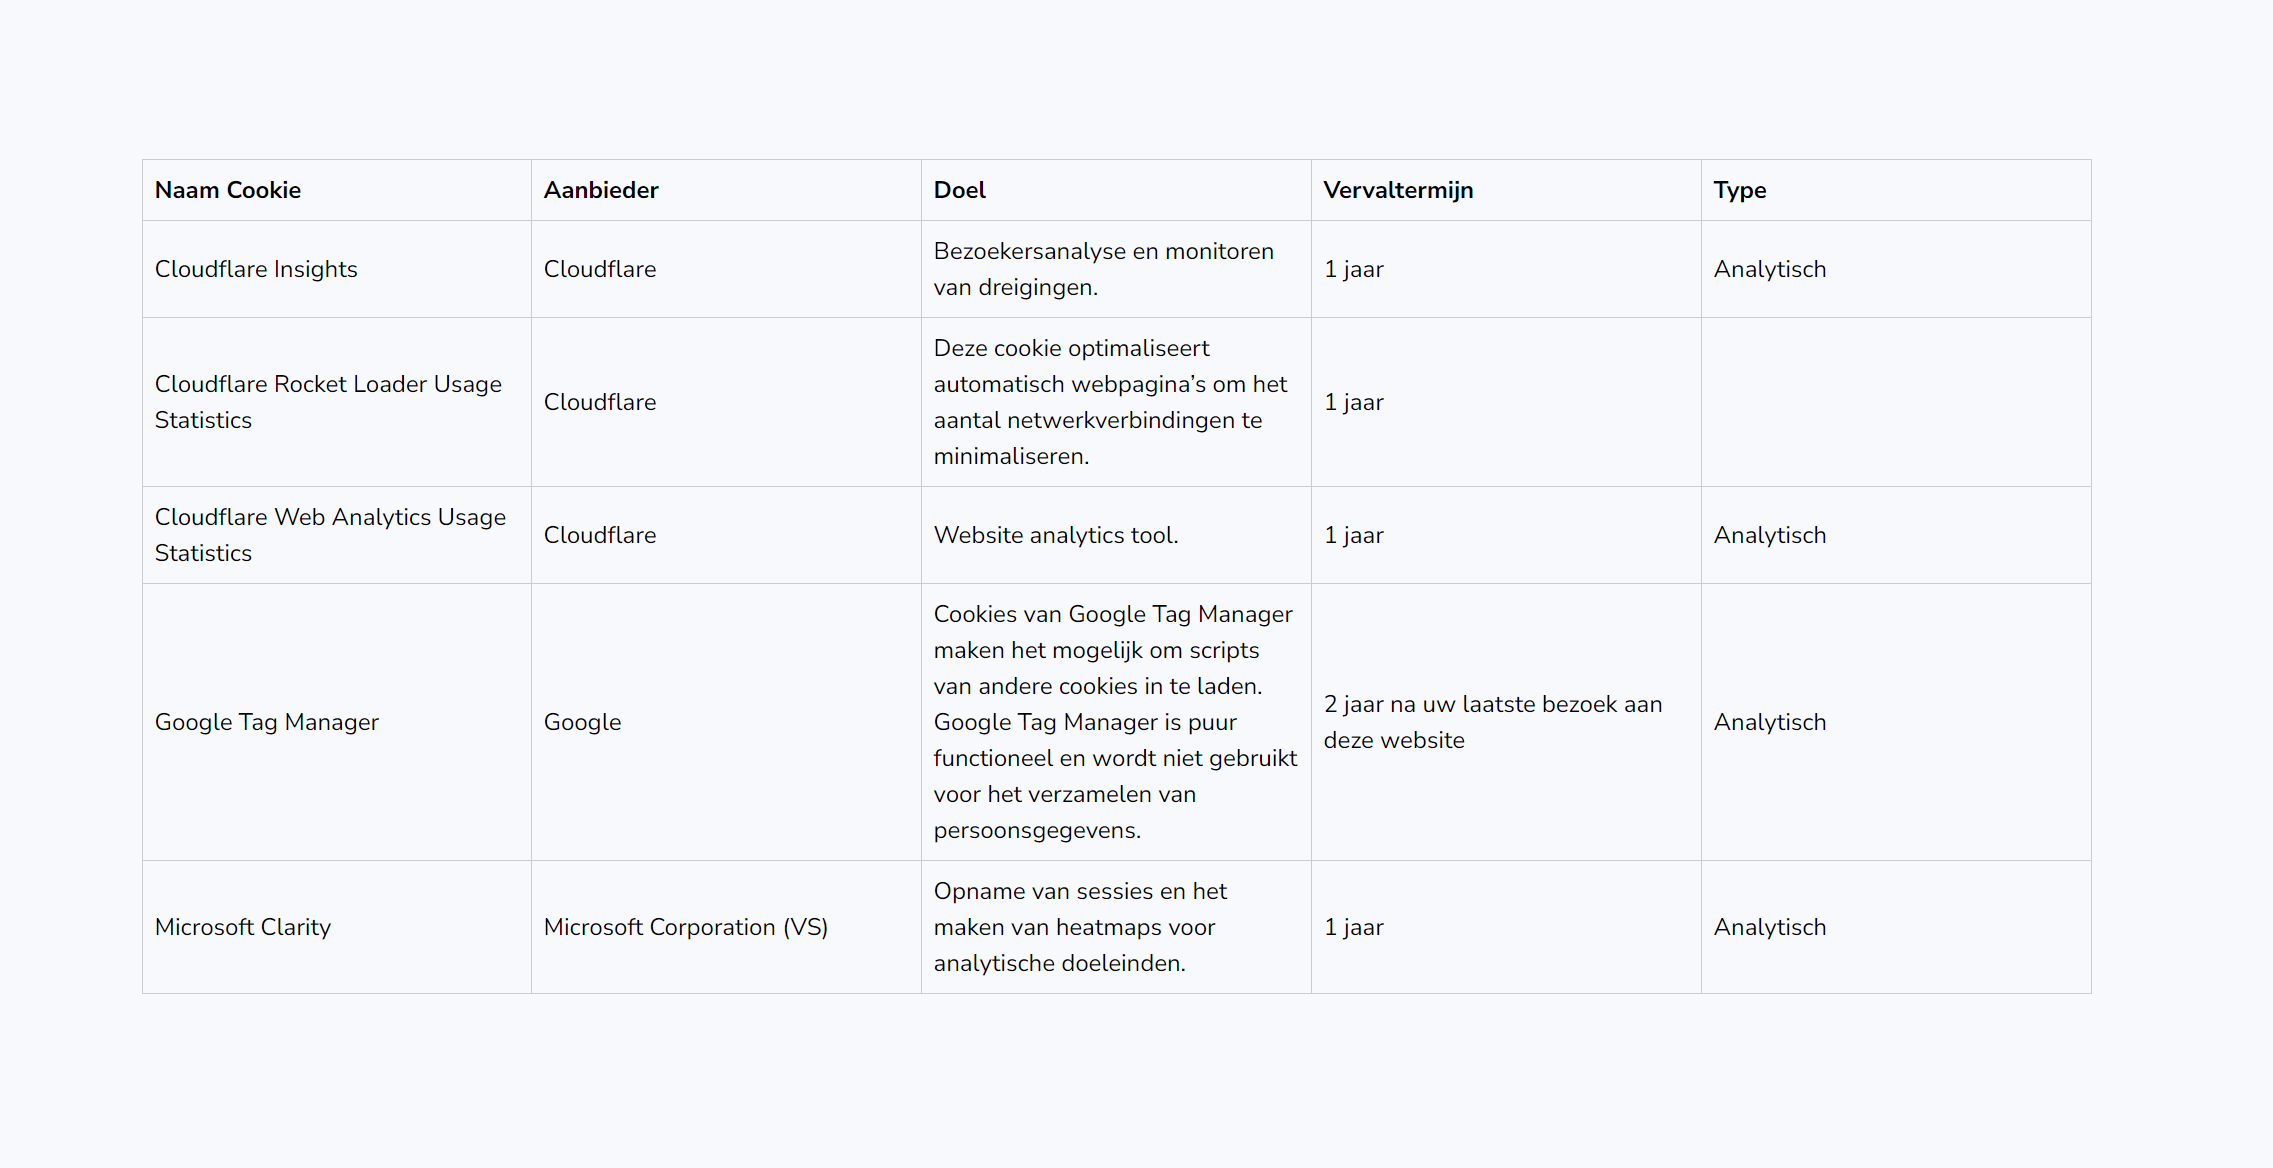
Task: Select Cloudflare Rocket Loader Usage Statistics cell
Action: (337, 402)
